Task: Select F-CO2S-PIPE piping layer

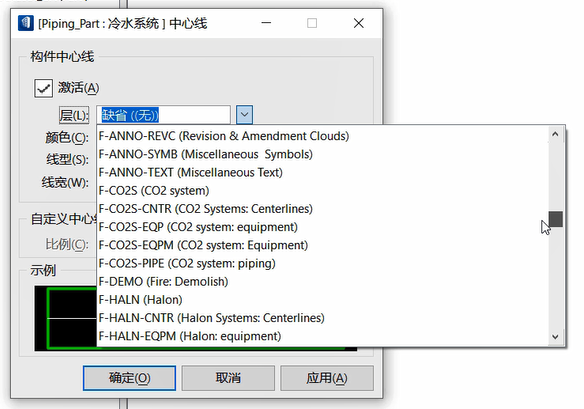Action: click(323, 263)
